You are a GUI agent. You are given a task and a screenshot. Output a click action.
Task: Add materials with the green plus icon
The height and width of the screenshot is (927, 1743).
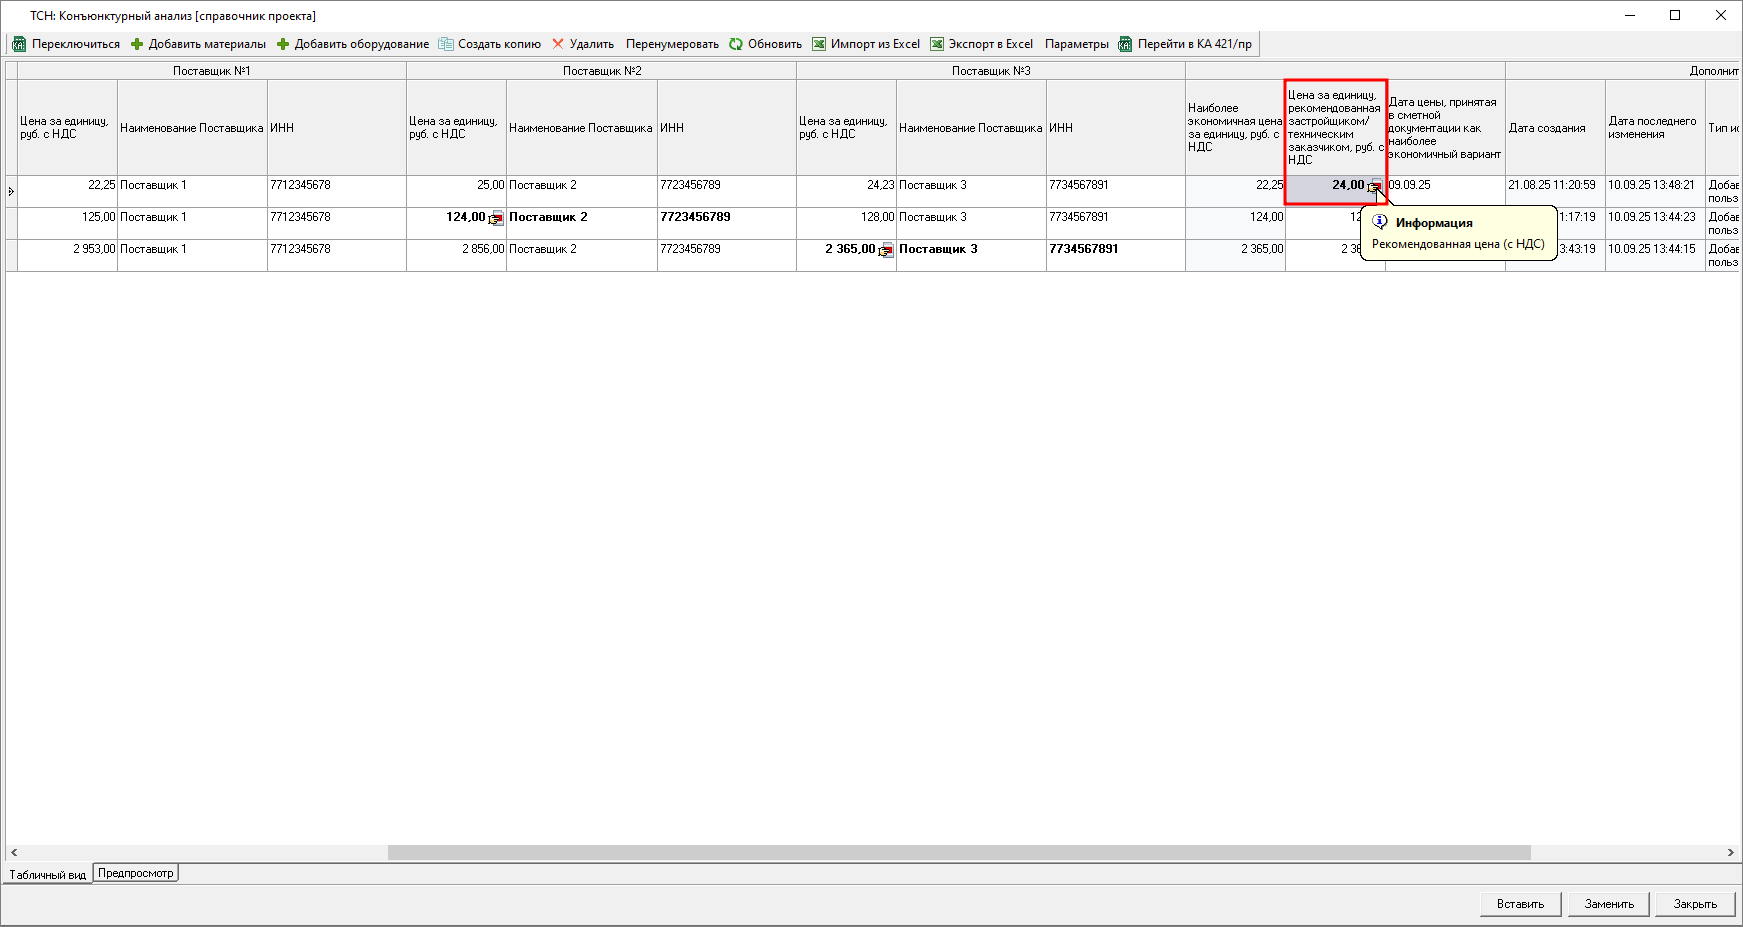[x=137, y=44]
